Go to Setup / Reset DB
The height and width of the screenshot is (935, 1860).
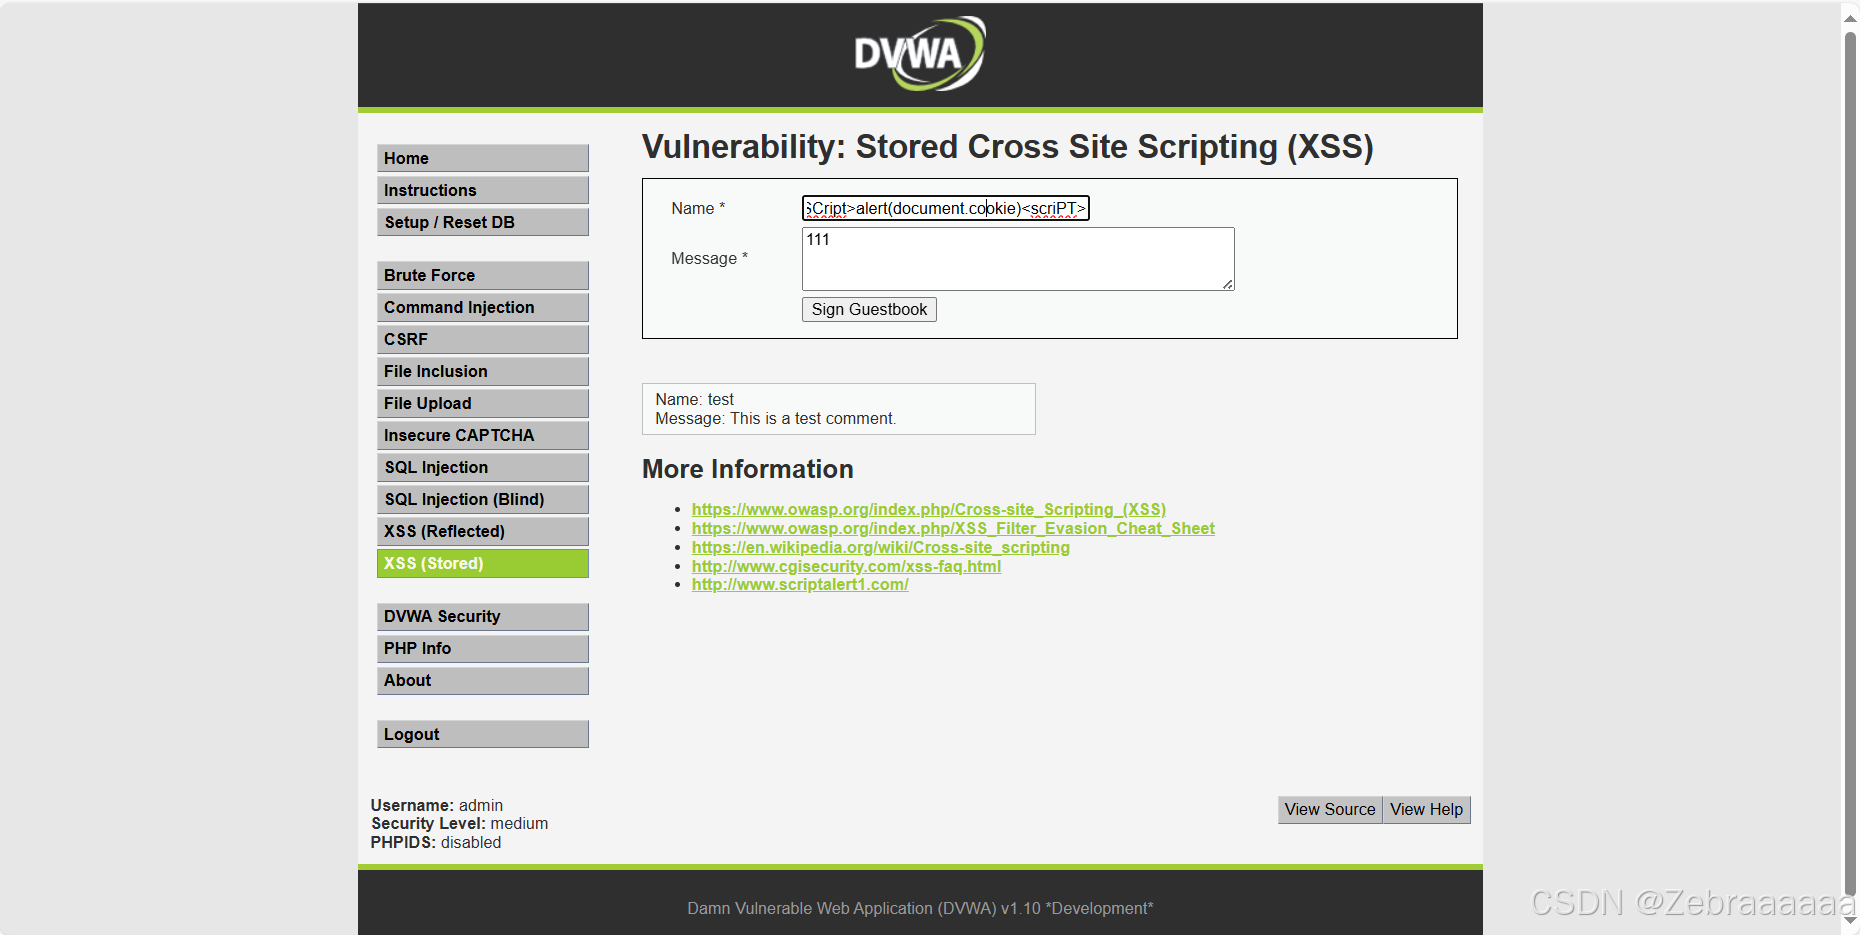tap(483, 222)
